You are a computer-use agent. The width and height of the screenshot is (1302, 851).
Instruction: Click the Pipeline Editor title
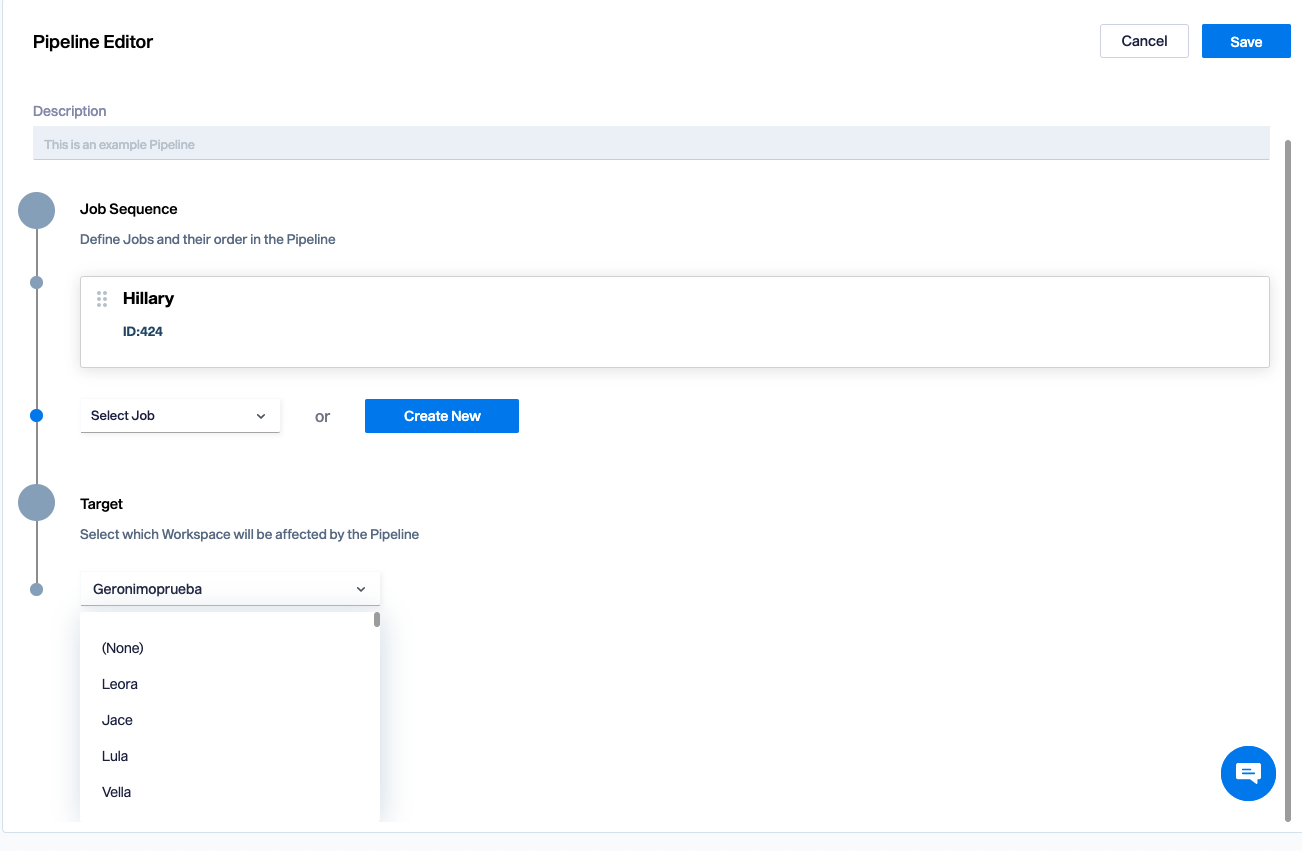point(93,42)
